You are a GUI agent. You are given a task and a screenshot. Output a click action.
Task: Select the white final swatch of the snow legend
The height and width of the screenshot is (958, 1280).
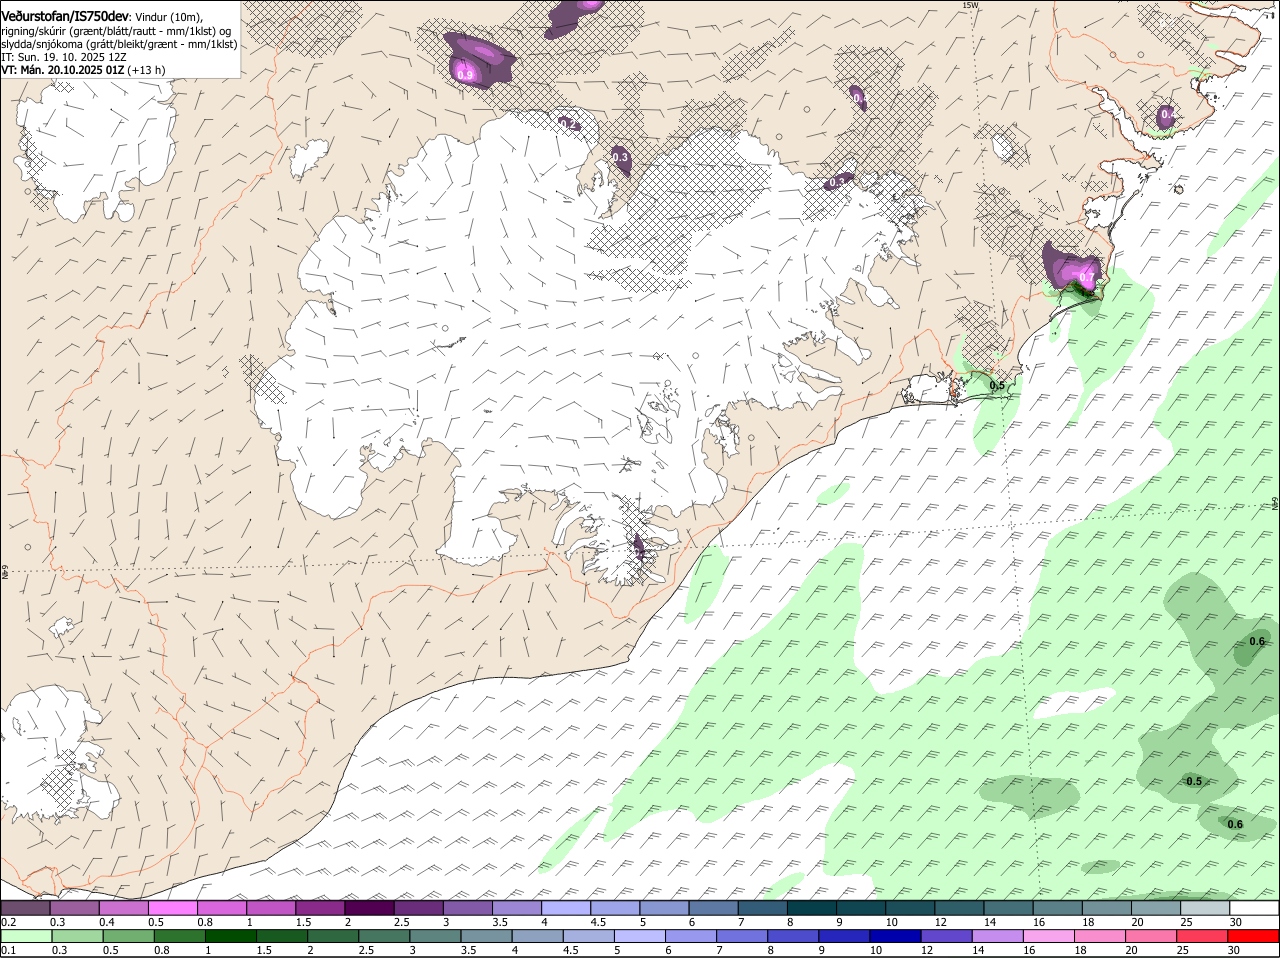pos(1254,908)
